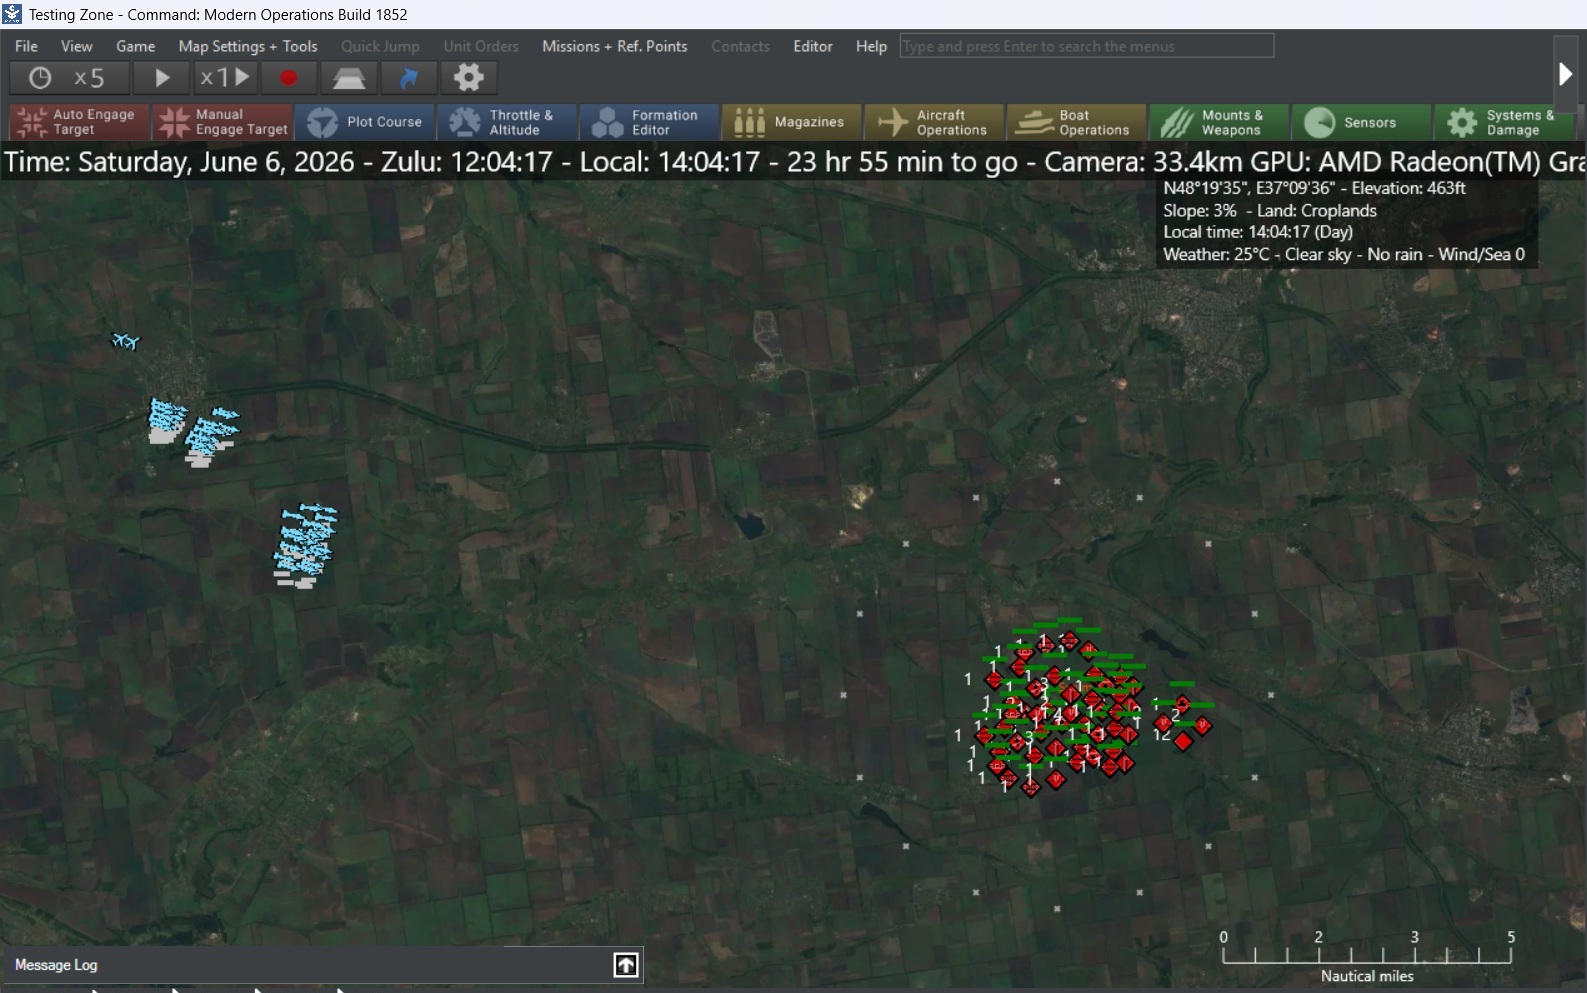Open Throttle & Altitude settings
Screen dimensions: 1587x993
[x=507, y=122]
